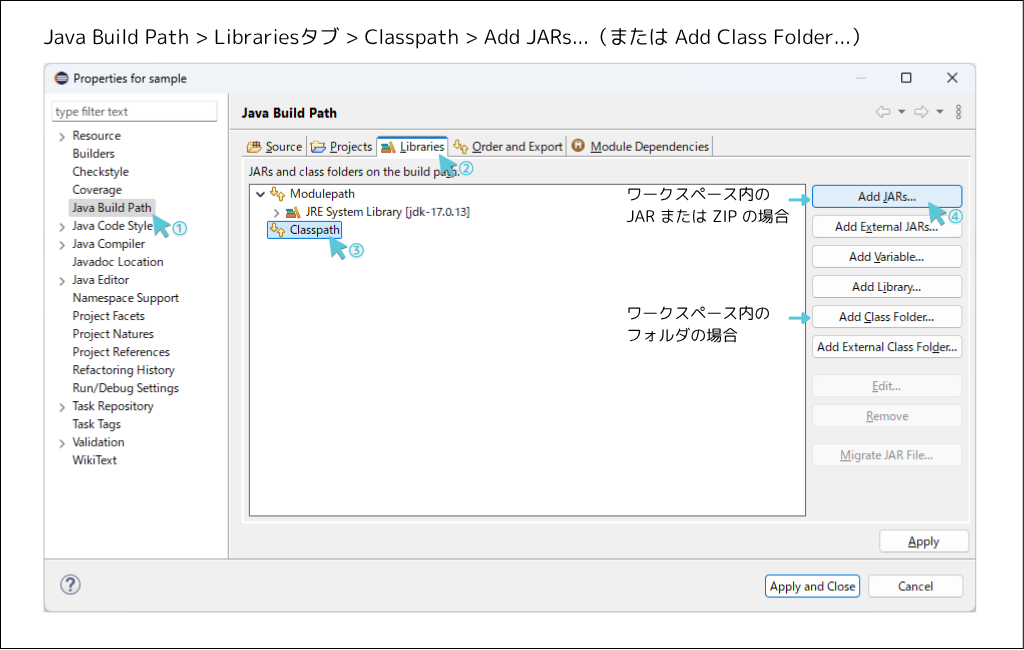
Task: Click the disabled Edit... button
Action: [887, 386]
